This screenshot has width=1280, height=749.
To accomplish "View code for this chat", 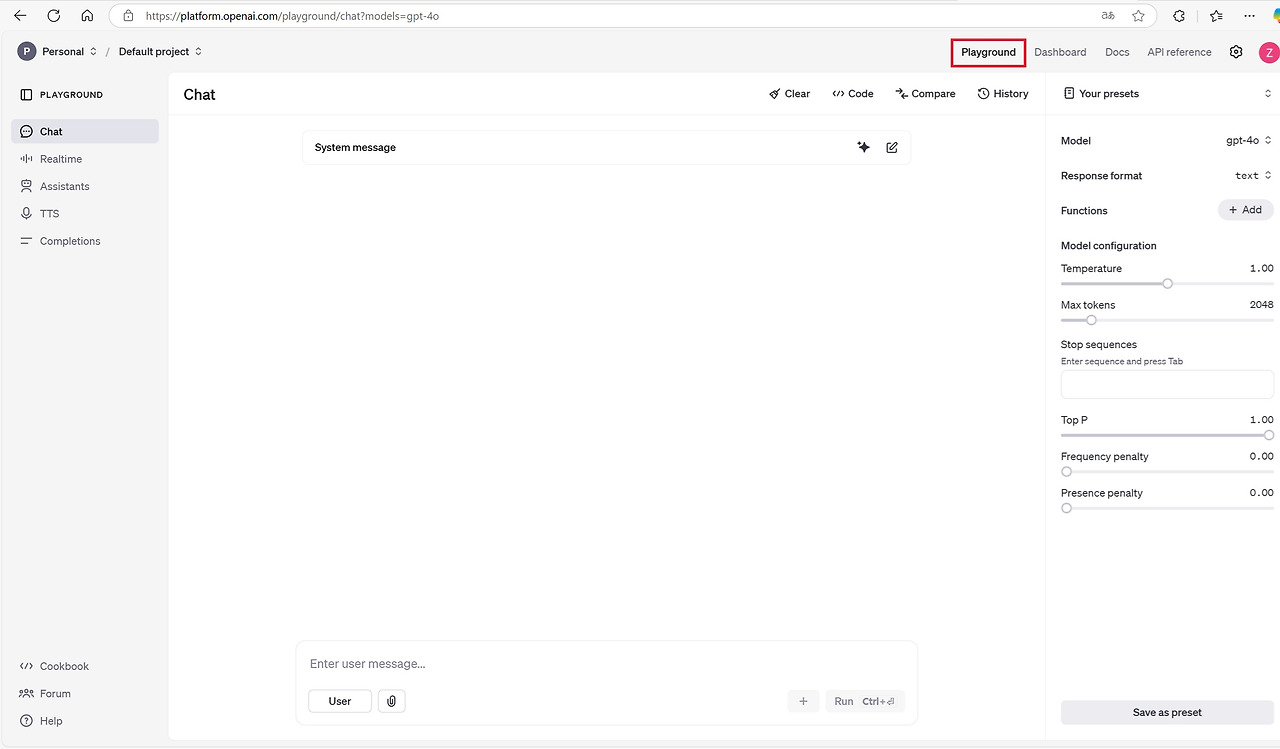I will point(853,94).
